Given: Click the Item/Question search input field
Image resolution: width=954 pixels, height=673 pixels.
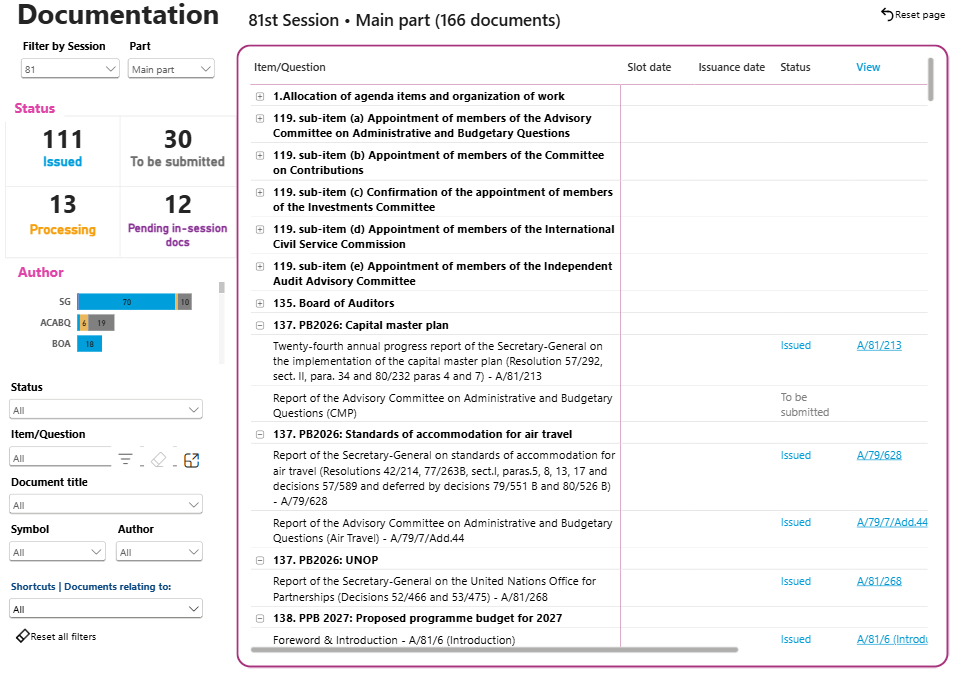Looking at the screenshot, I should (60, 458).
